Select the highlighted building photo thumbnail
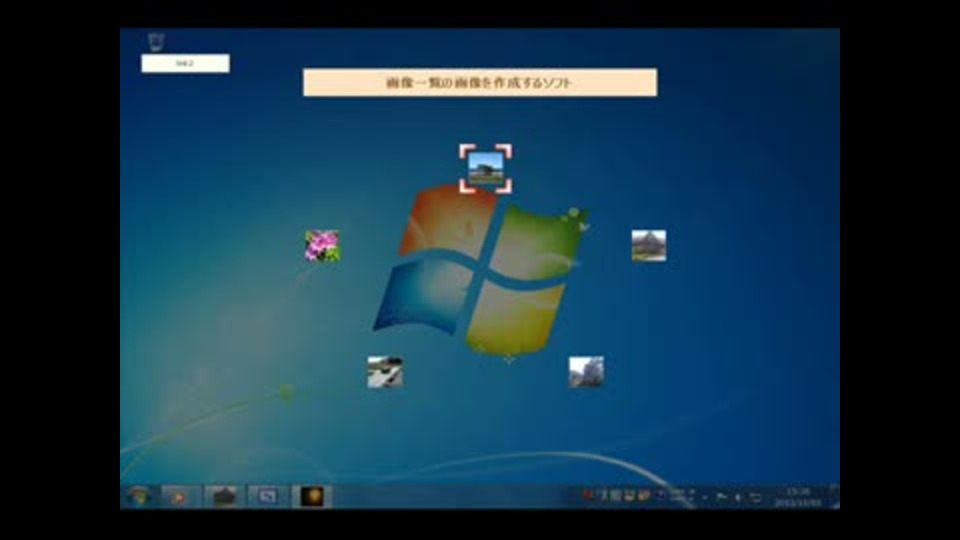 click(486, 168)
